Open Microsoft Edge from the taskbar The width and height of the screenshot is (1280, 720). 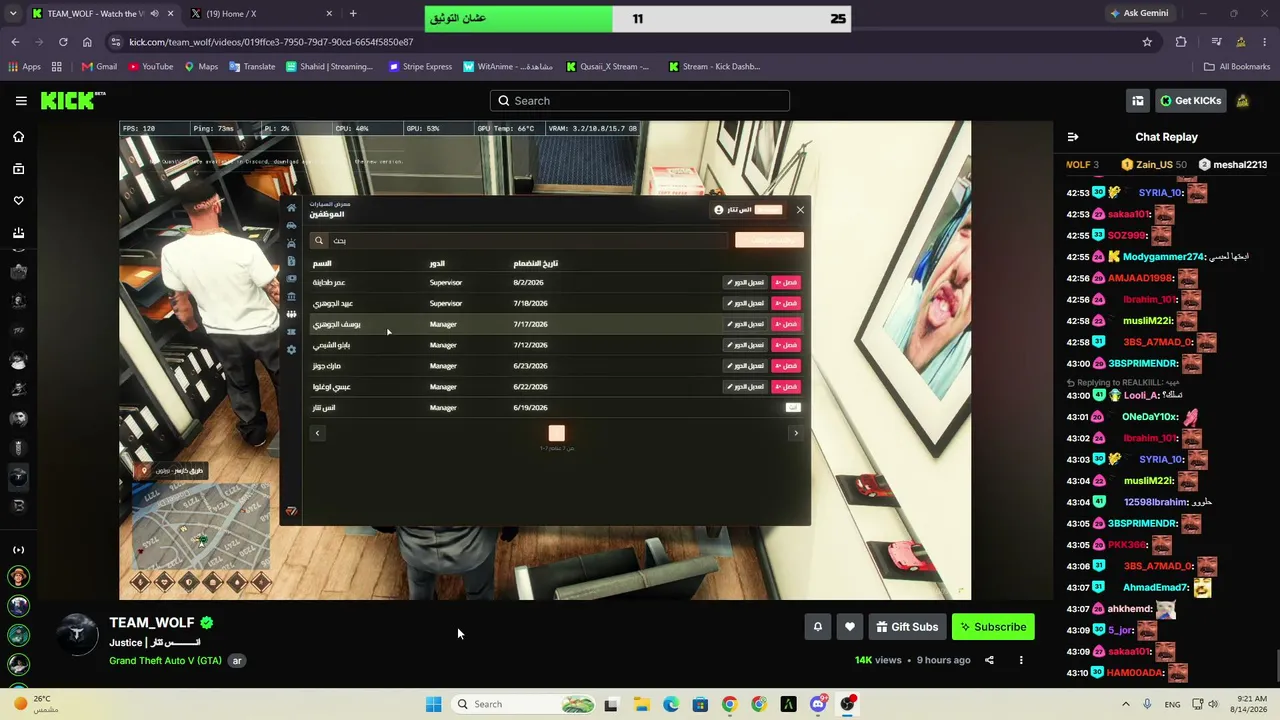pos(670,704)
